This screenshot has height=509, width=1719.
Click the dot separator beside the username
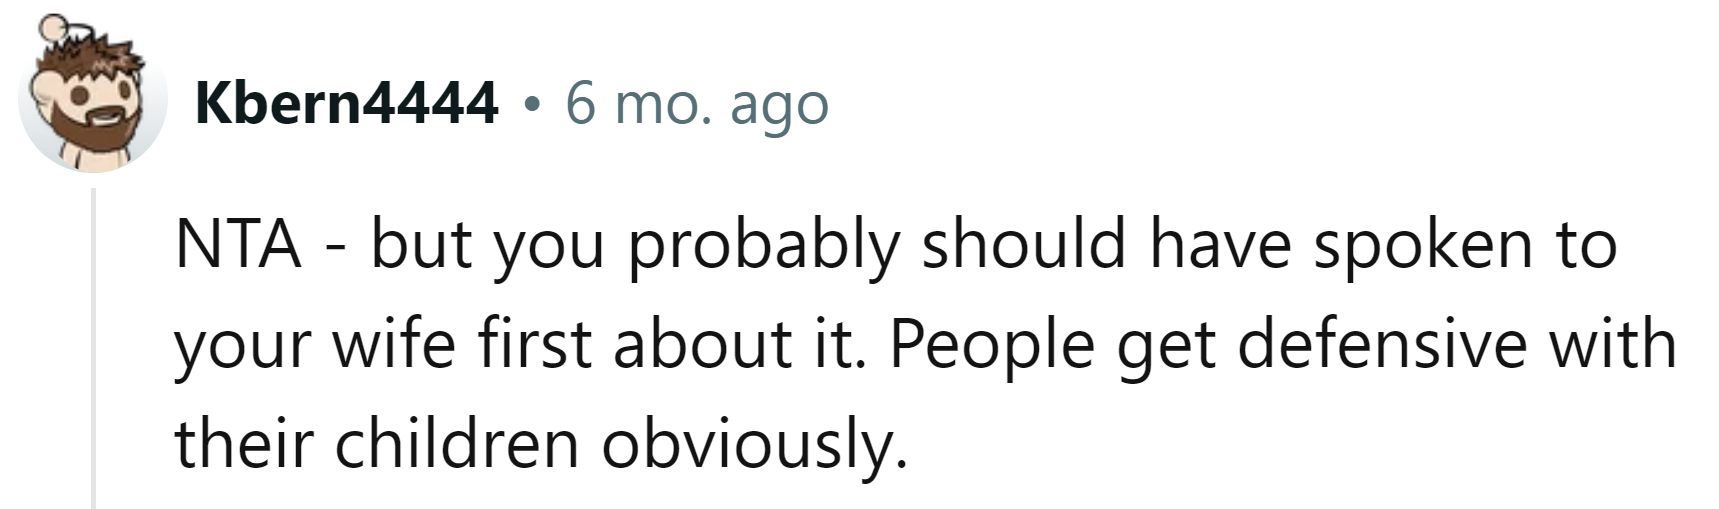click(532, 104)
